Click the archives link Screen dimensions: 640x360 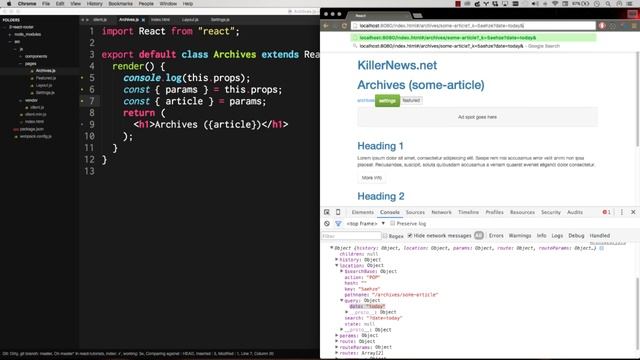[x=366, y=100]
